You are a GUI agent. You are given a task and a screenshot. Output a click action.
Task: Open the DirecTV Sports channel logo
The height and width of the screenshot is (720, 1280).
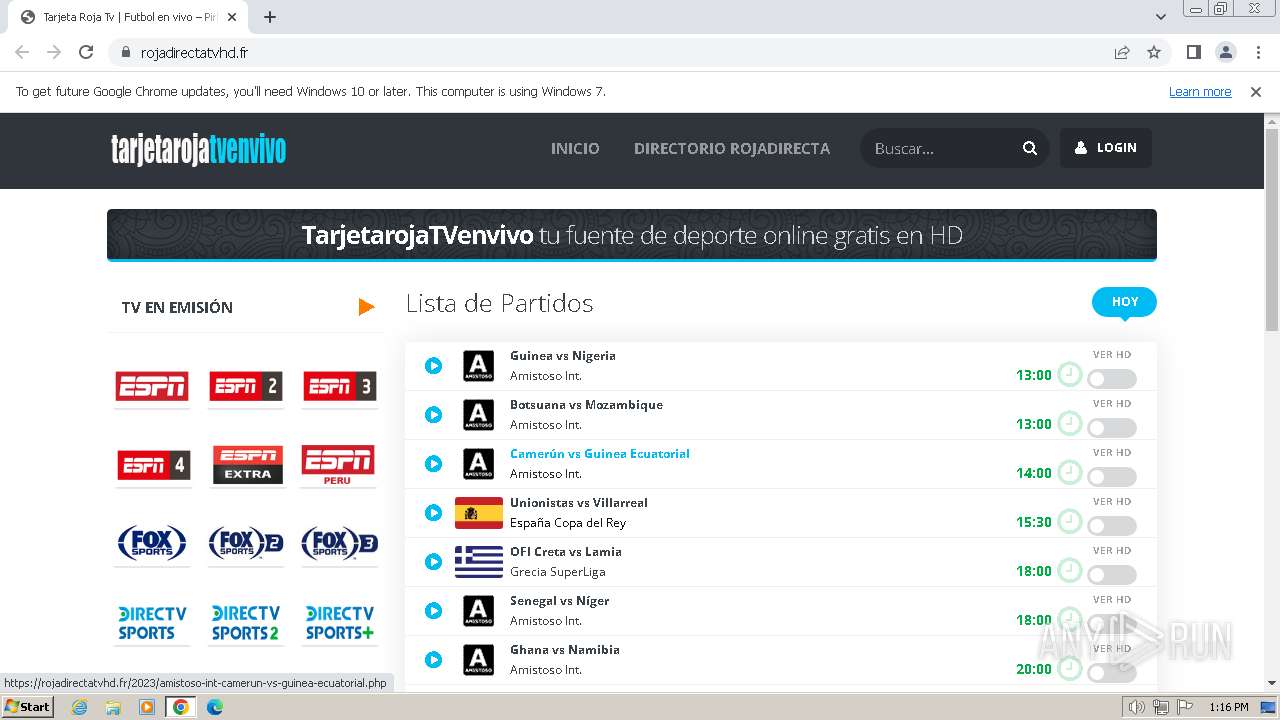tap(152, 622)
